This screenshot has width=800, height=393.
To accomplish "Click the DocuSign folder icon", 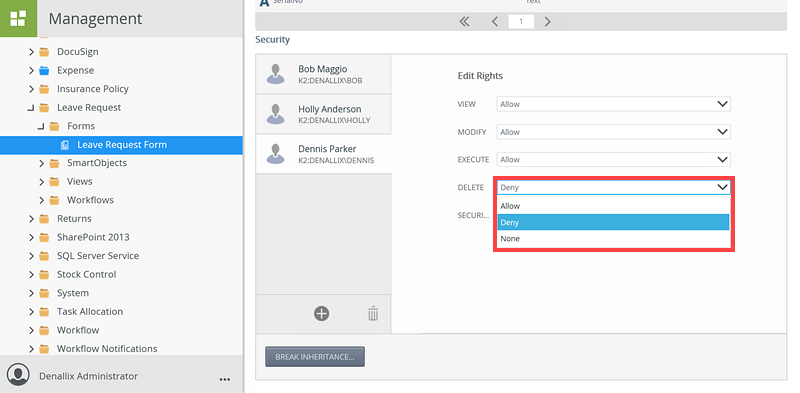I will [44, 52].
